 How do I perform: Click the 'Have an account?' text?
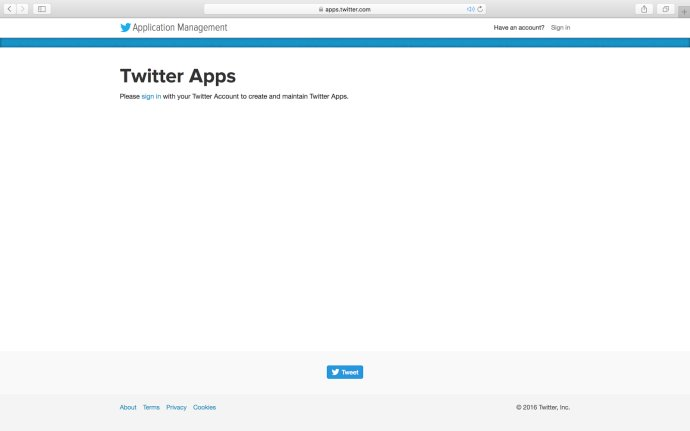click(x=519, y=27)
